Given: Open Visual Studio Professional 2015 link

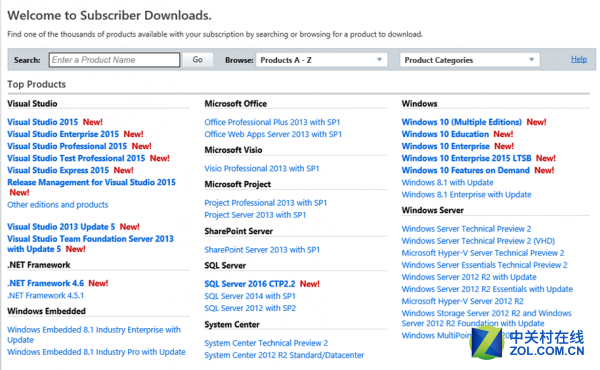Looking at the screenshot, I should tap(67, 146).
